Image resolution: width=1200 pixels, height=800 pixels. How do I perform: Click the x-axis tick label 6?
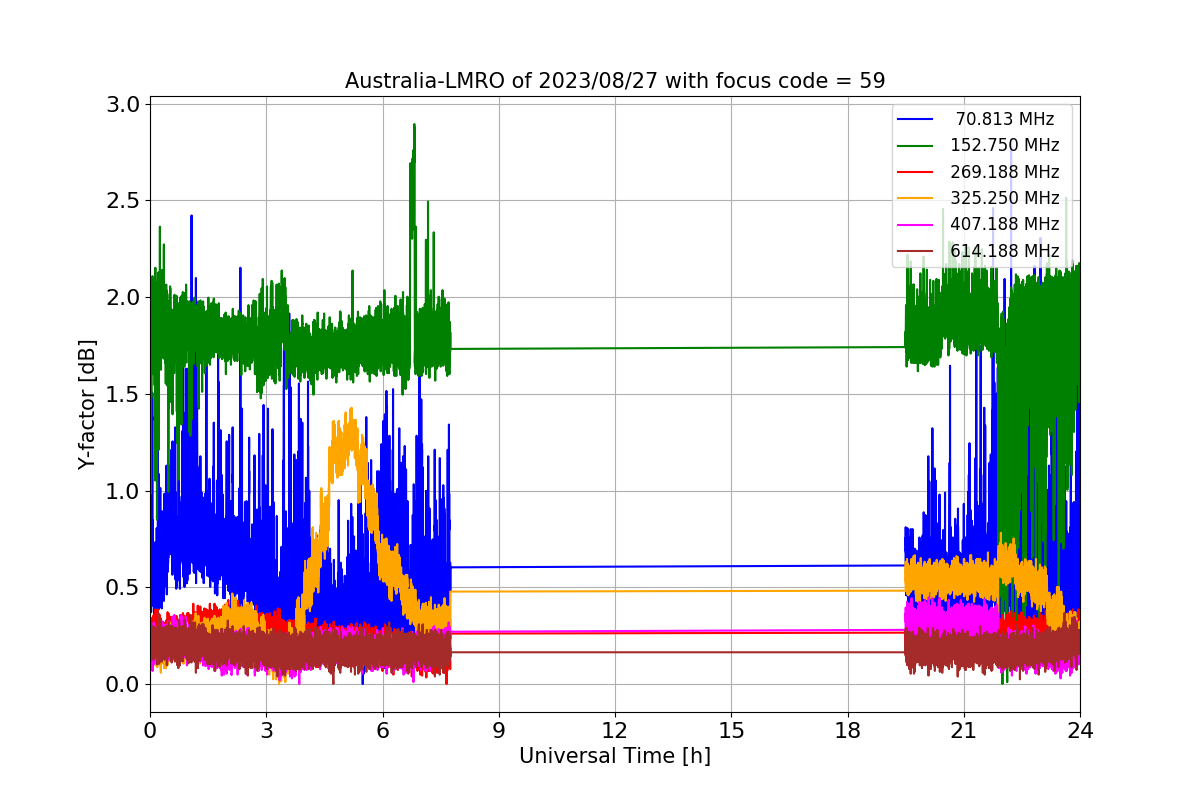point(382,731)
